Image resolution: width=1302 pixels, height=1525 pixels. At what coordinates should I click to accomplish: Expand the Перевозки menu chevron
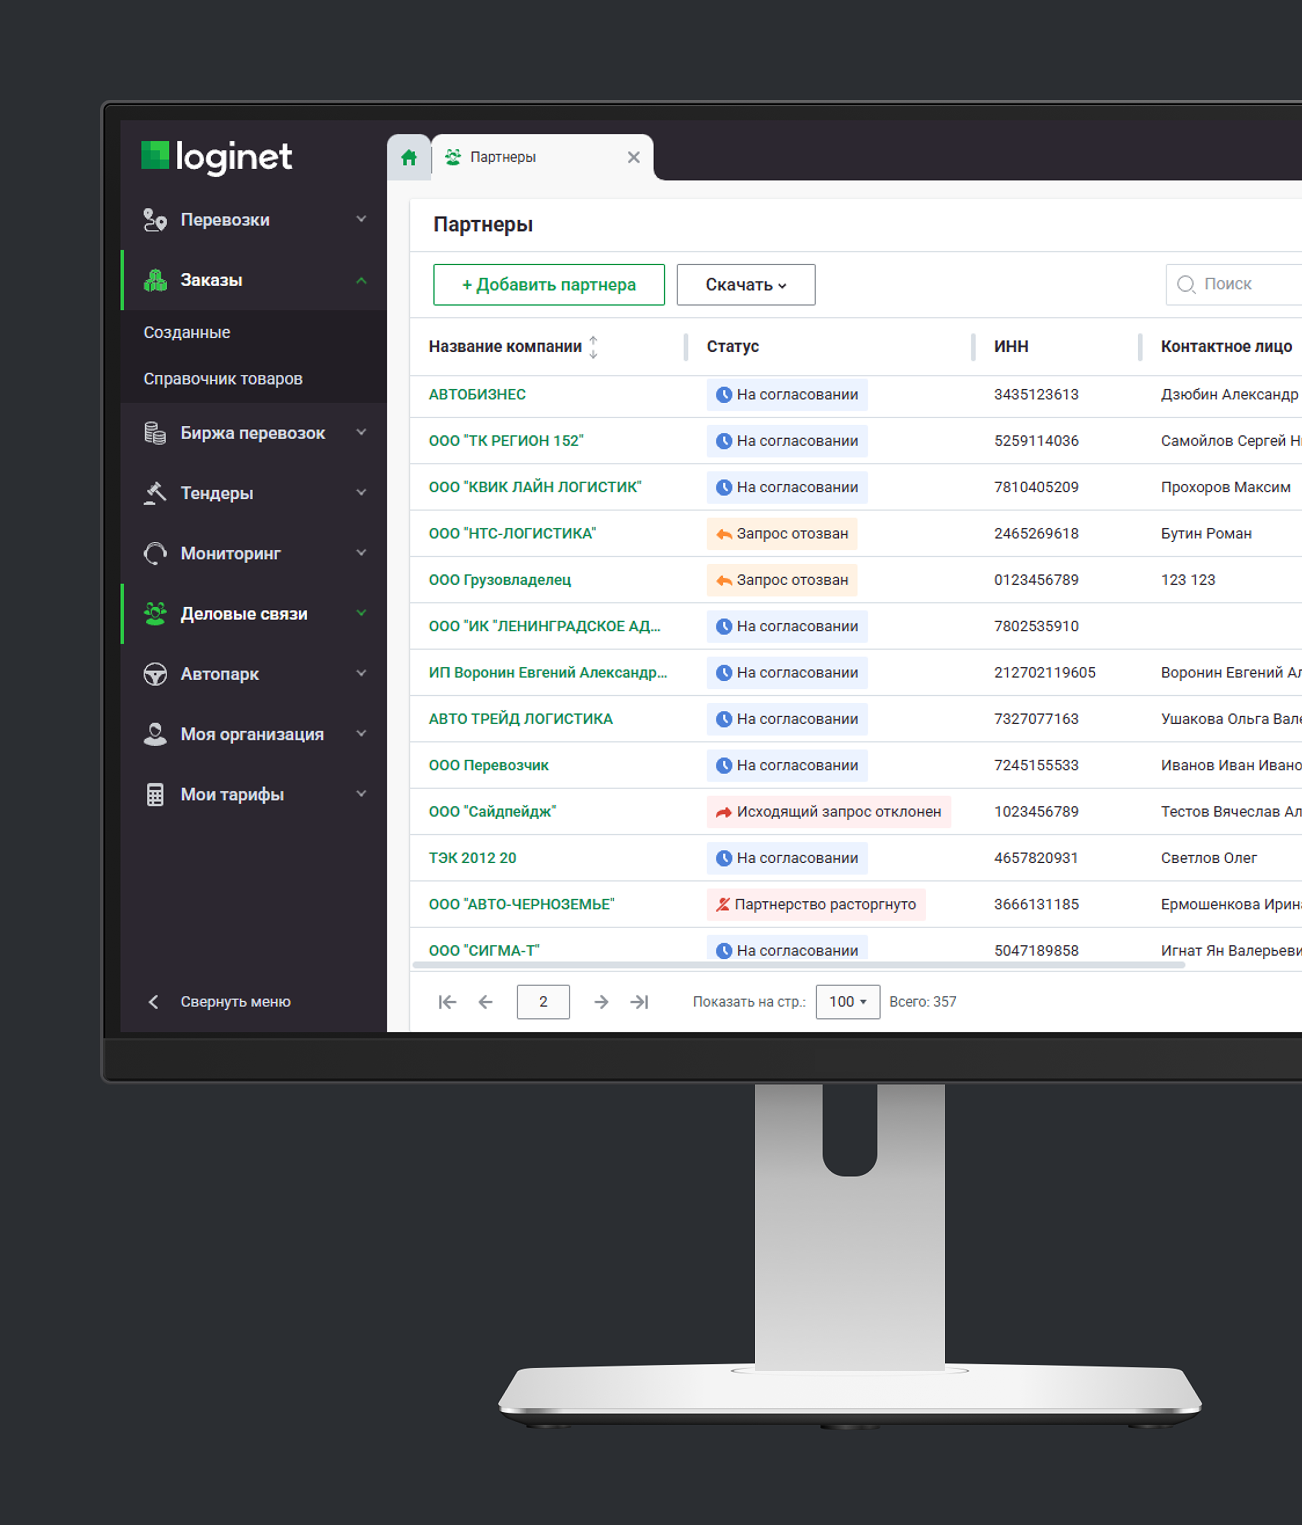[361, 219]
